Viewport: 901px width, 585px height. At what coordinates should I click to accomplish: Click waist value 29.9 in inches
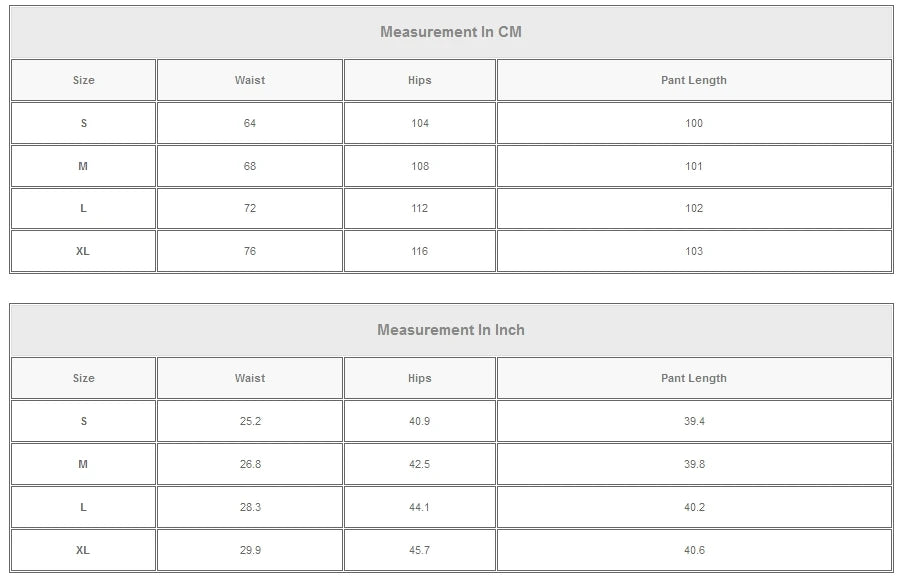(x=250, y=550)
